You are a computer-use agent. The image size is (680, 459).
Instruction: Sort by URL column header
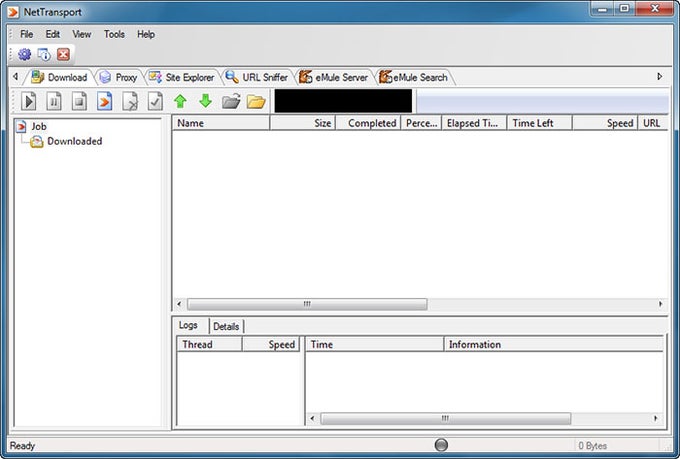(653, 123)
